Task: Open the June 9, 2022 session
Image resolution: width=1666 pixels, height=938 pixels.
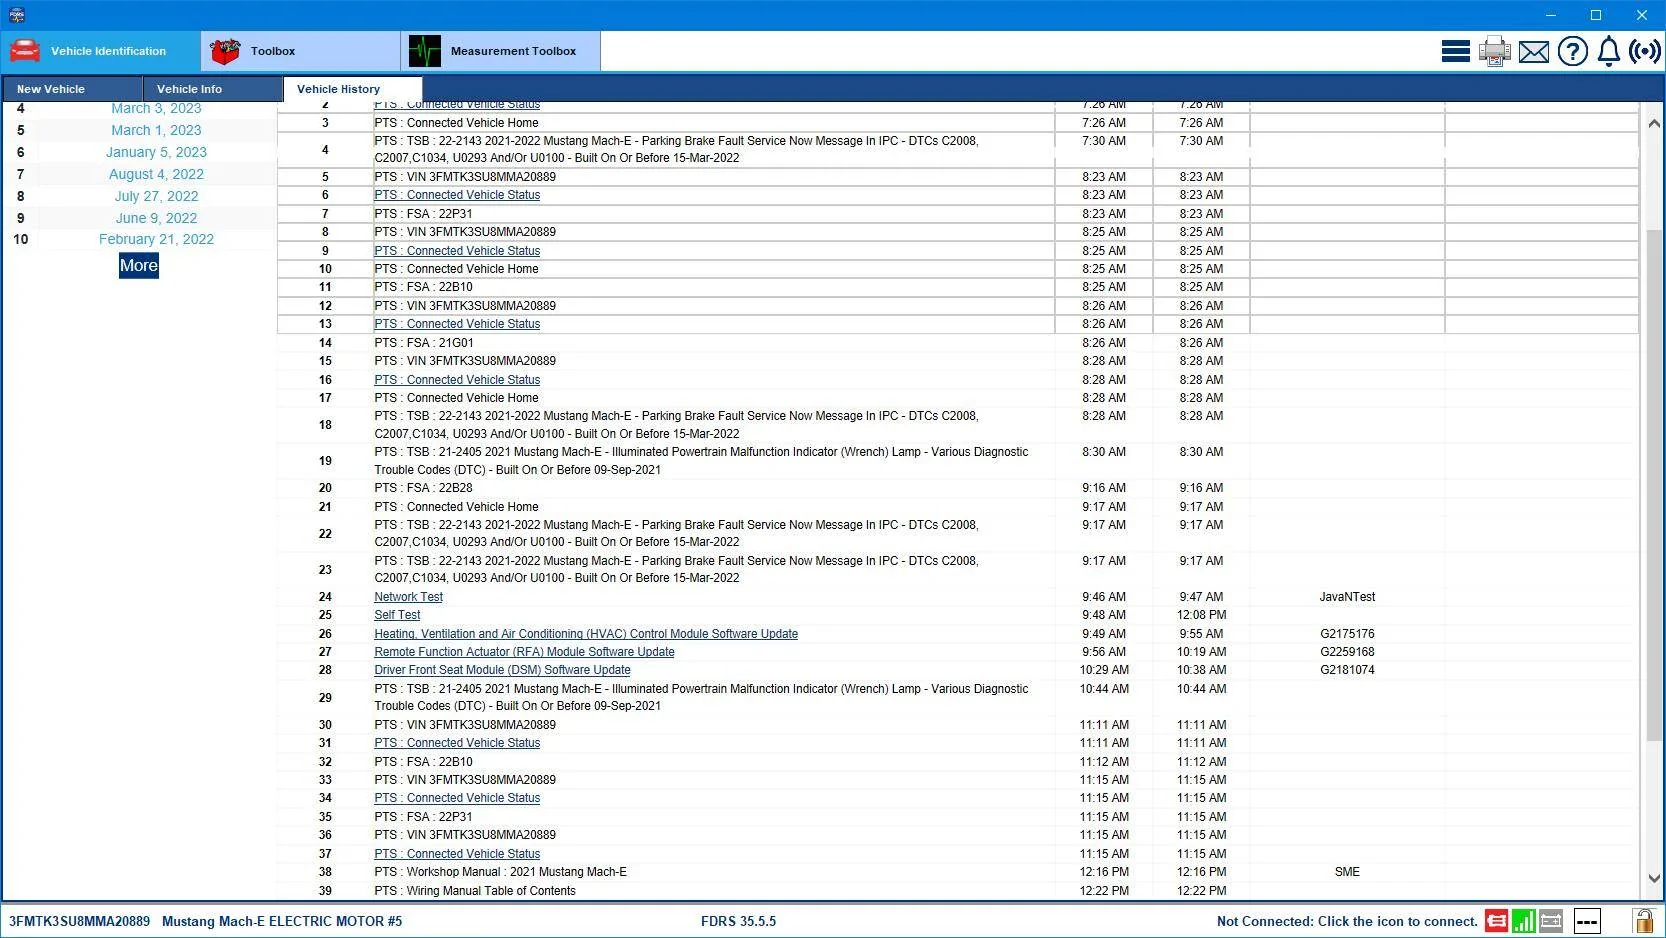Action: 156,218
